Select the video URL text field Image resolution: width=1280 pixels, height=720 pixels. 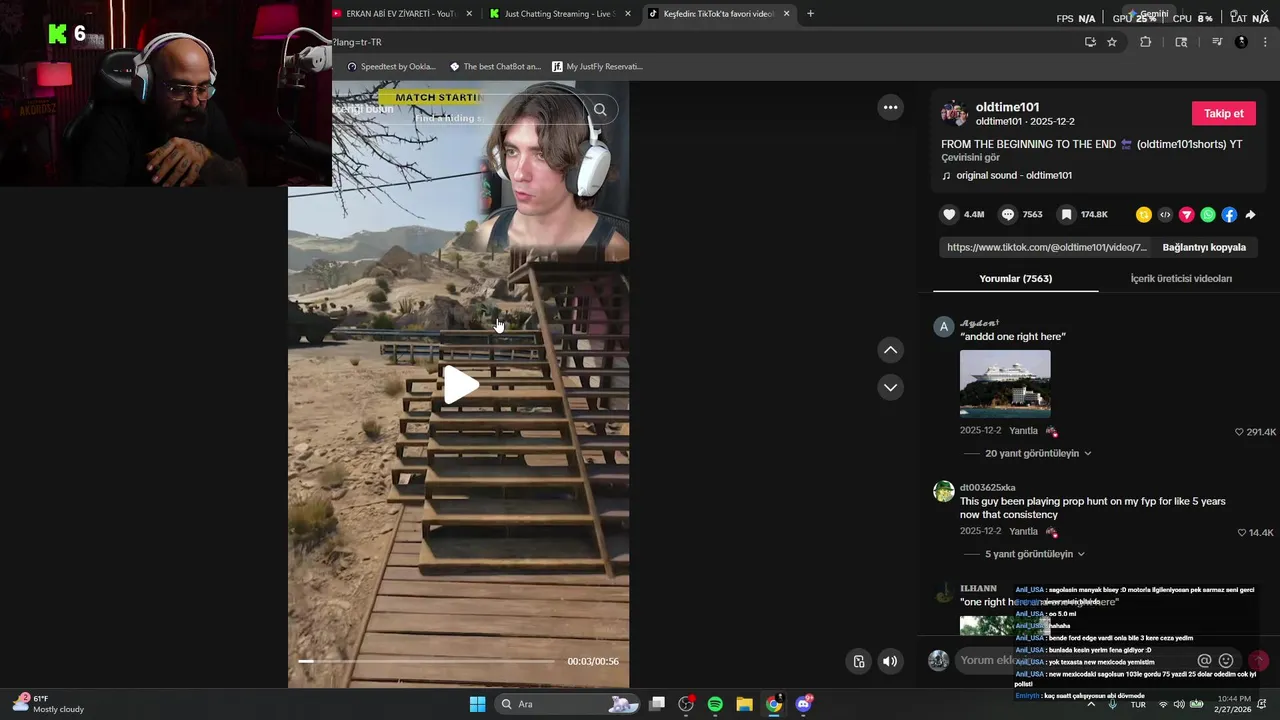tap(1046, 247)
